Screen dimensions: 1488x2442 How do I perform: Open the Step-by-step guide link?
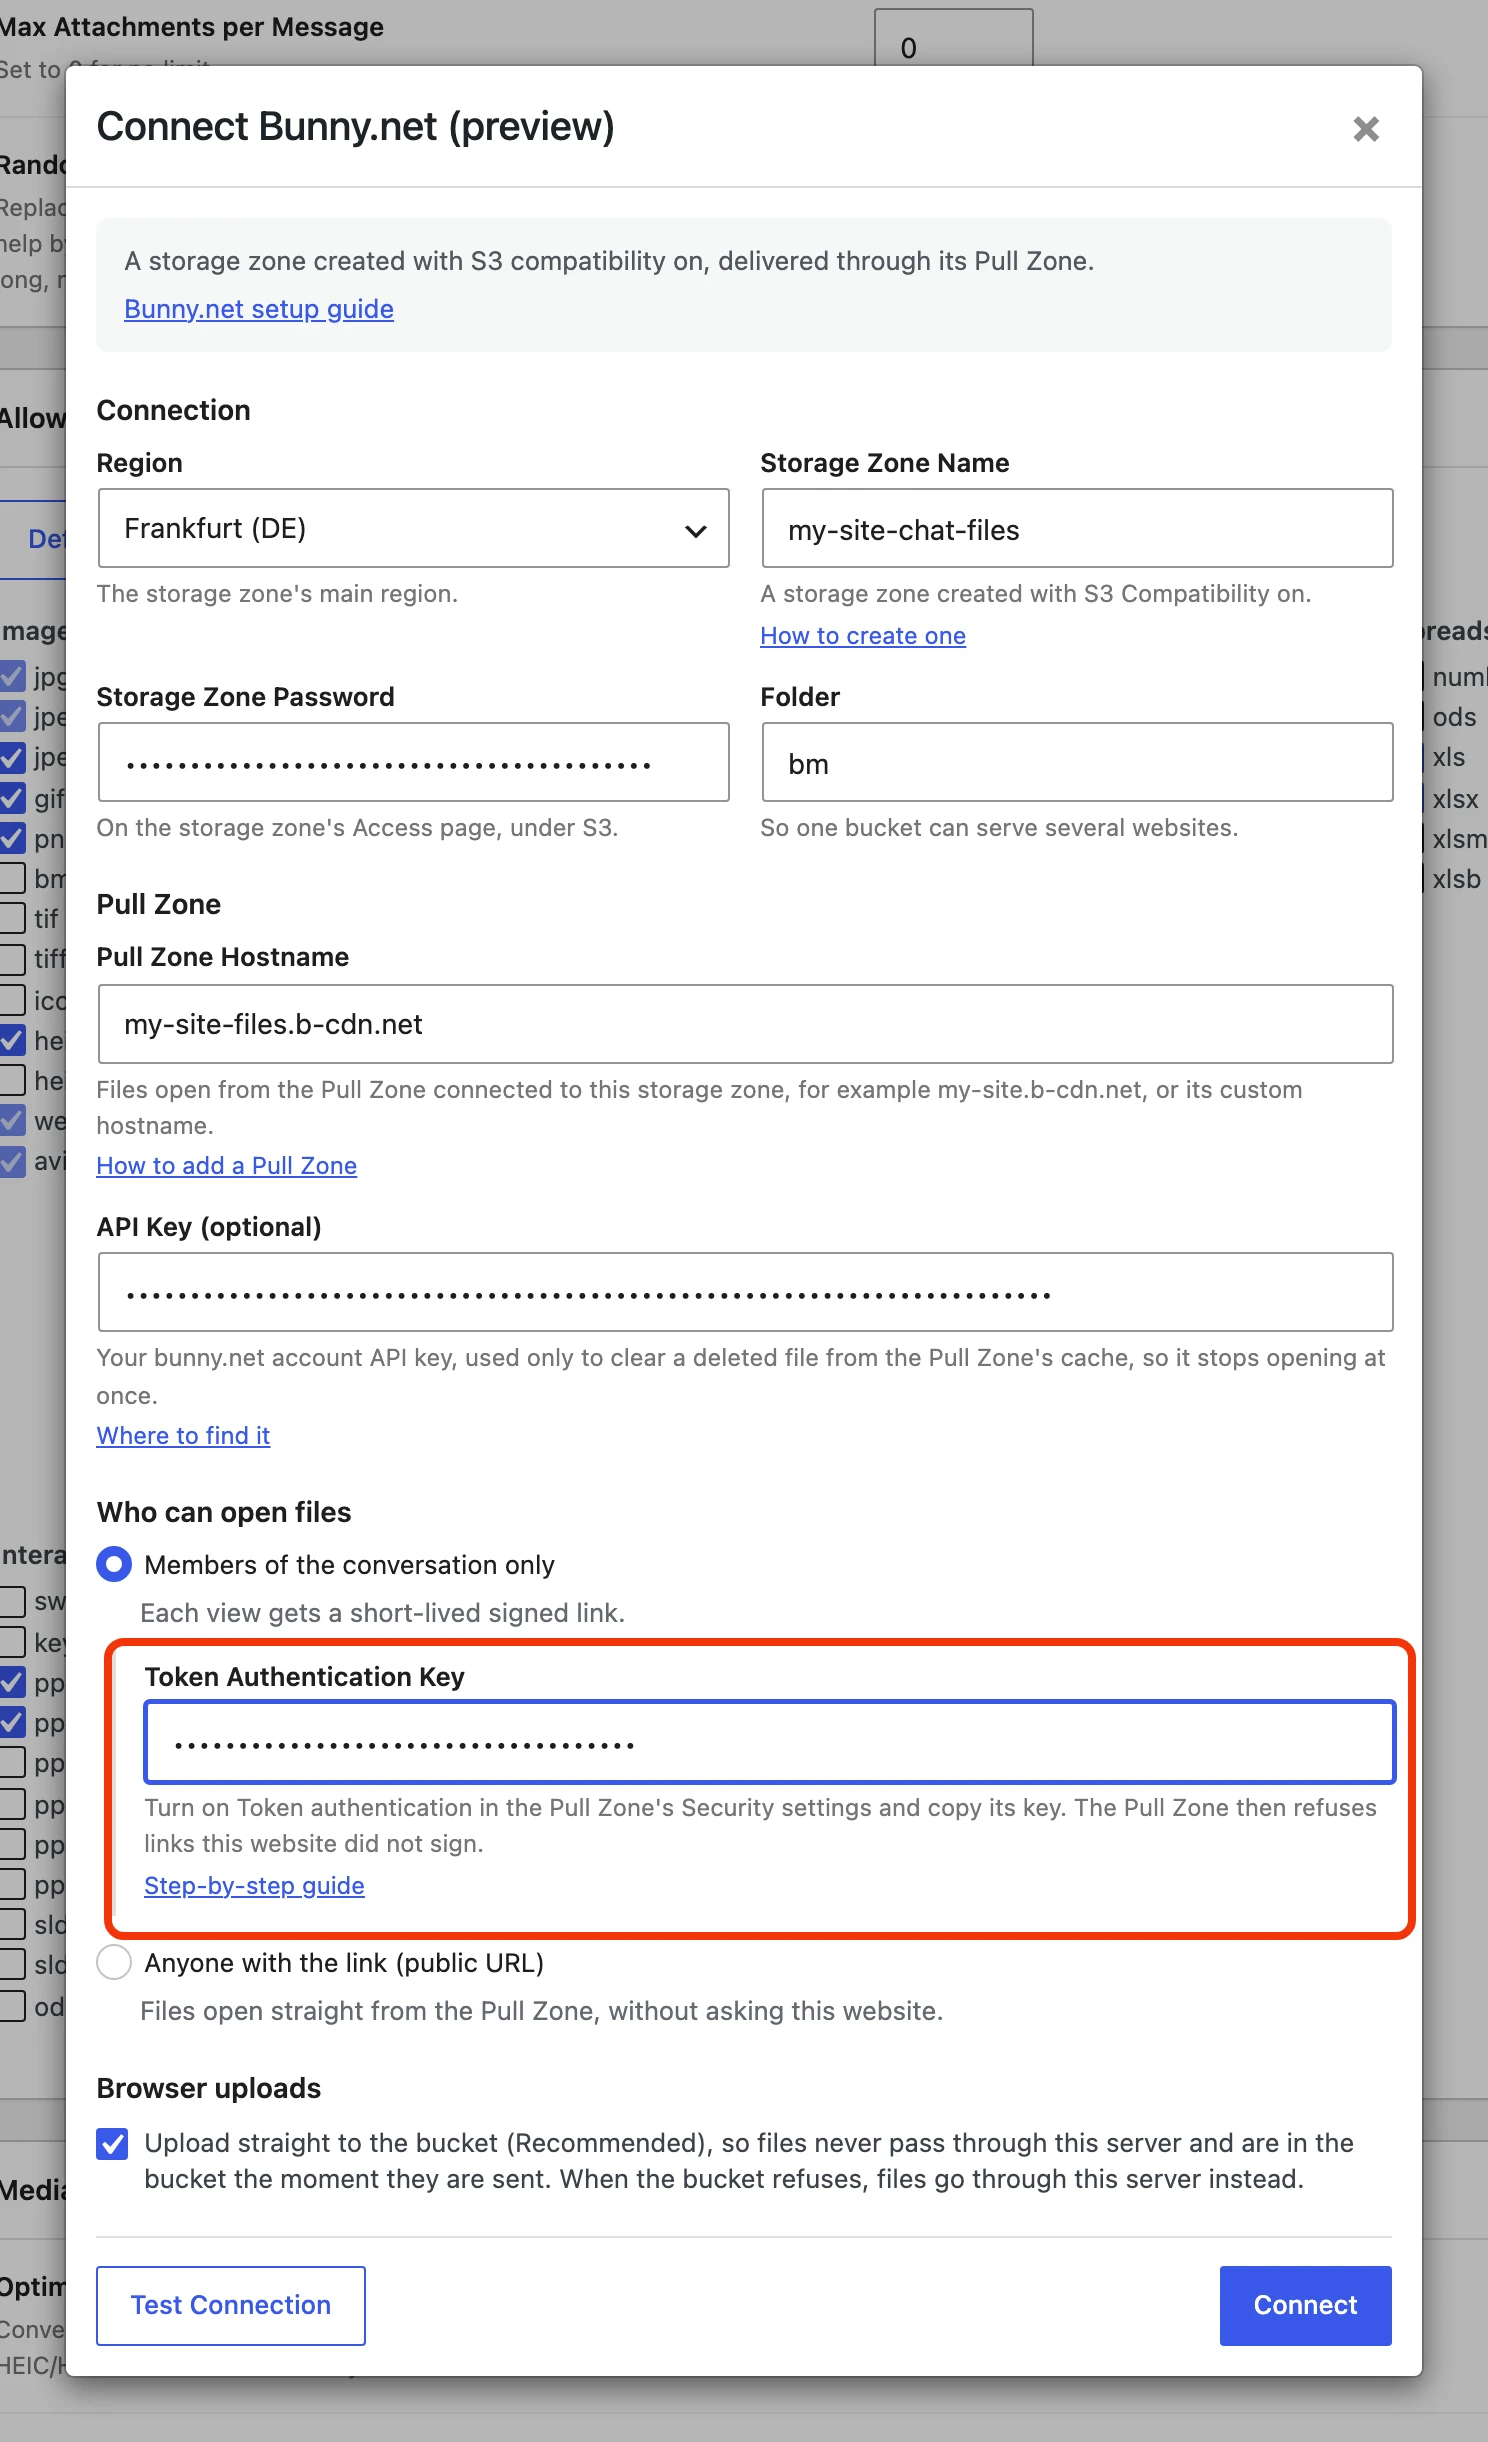(254, 1886)
